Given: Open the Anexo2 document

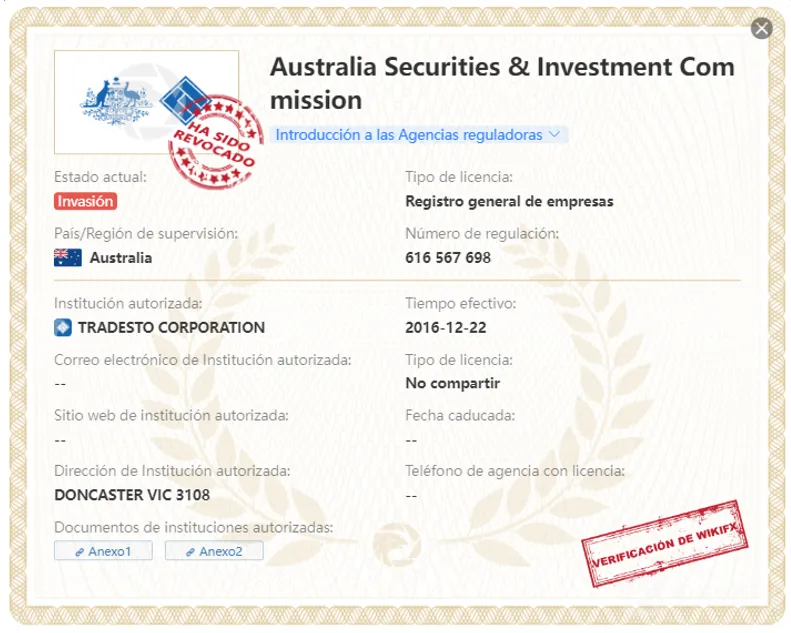Looking at the screenshot, I should click(x=214, y=551).
